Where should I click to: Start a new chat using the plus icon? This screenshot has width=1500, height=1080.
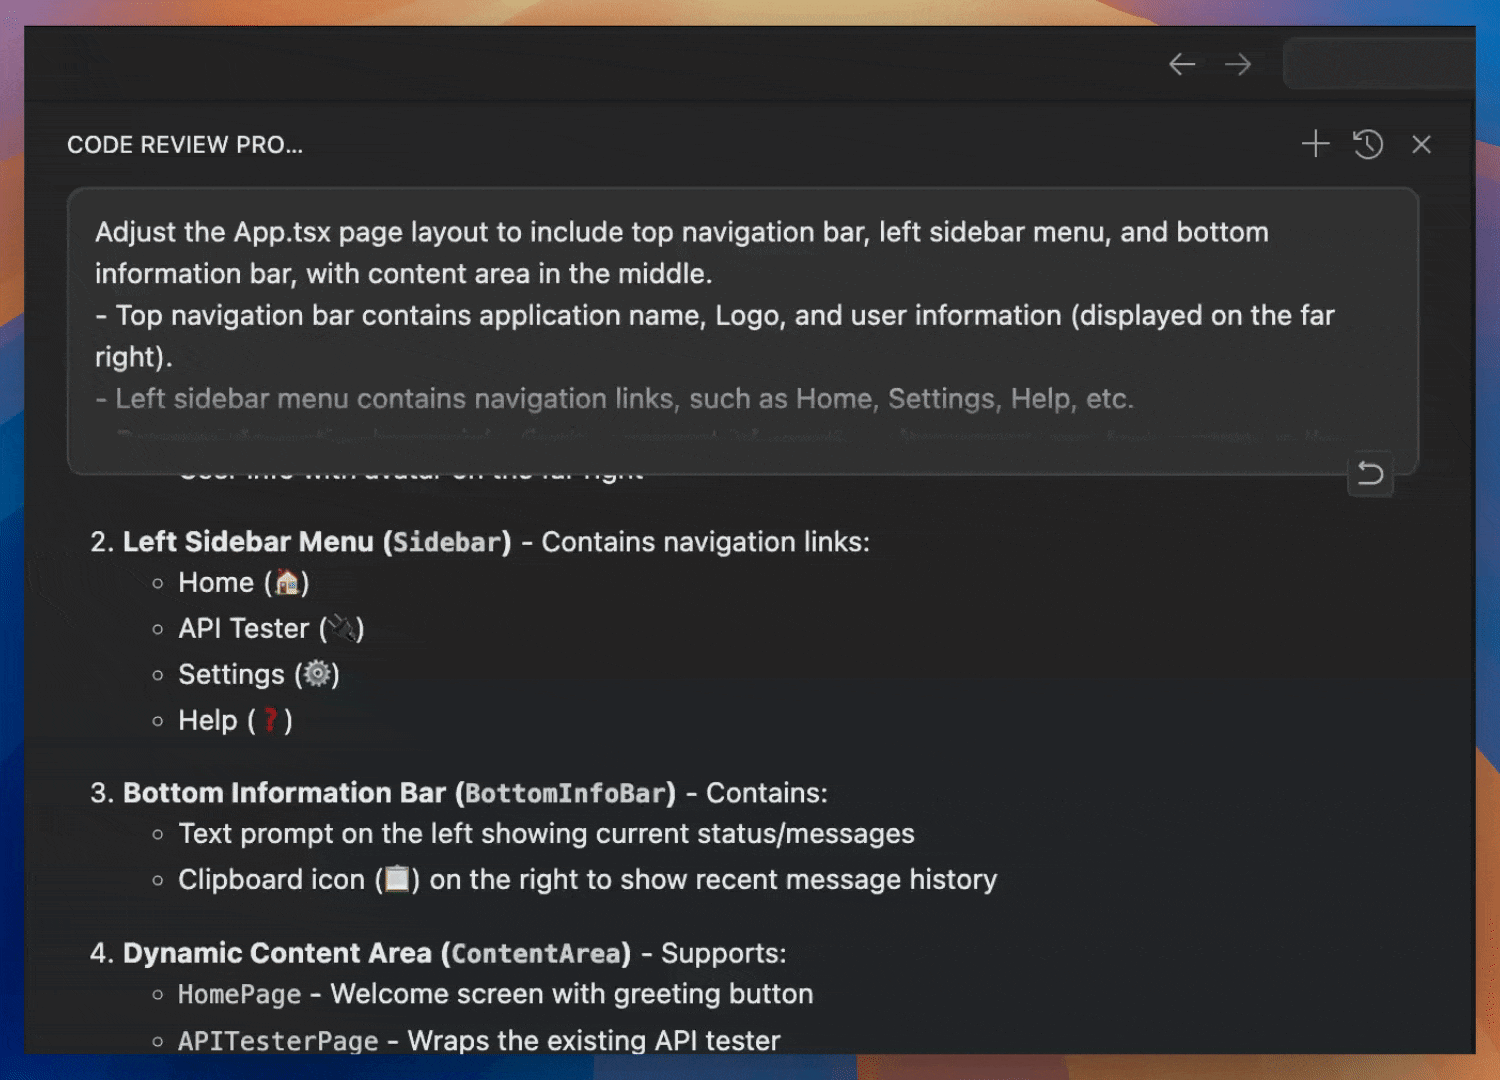(1315, 144)
